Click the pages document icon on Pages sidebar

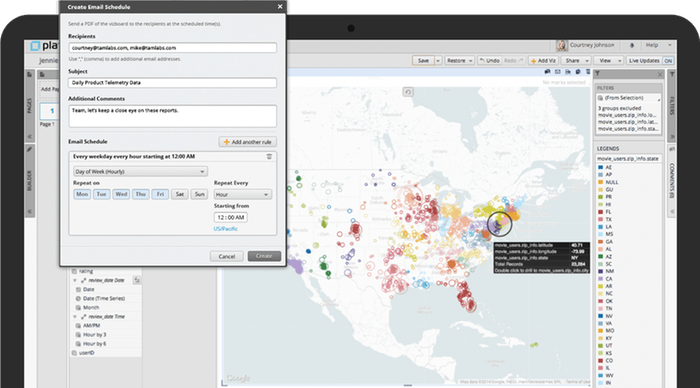(x=29, y=75)
